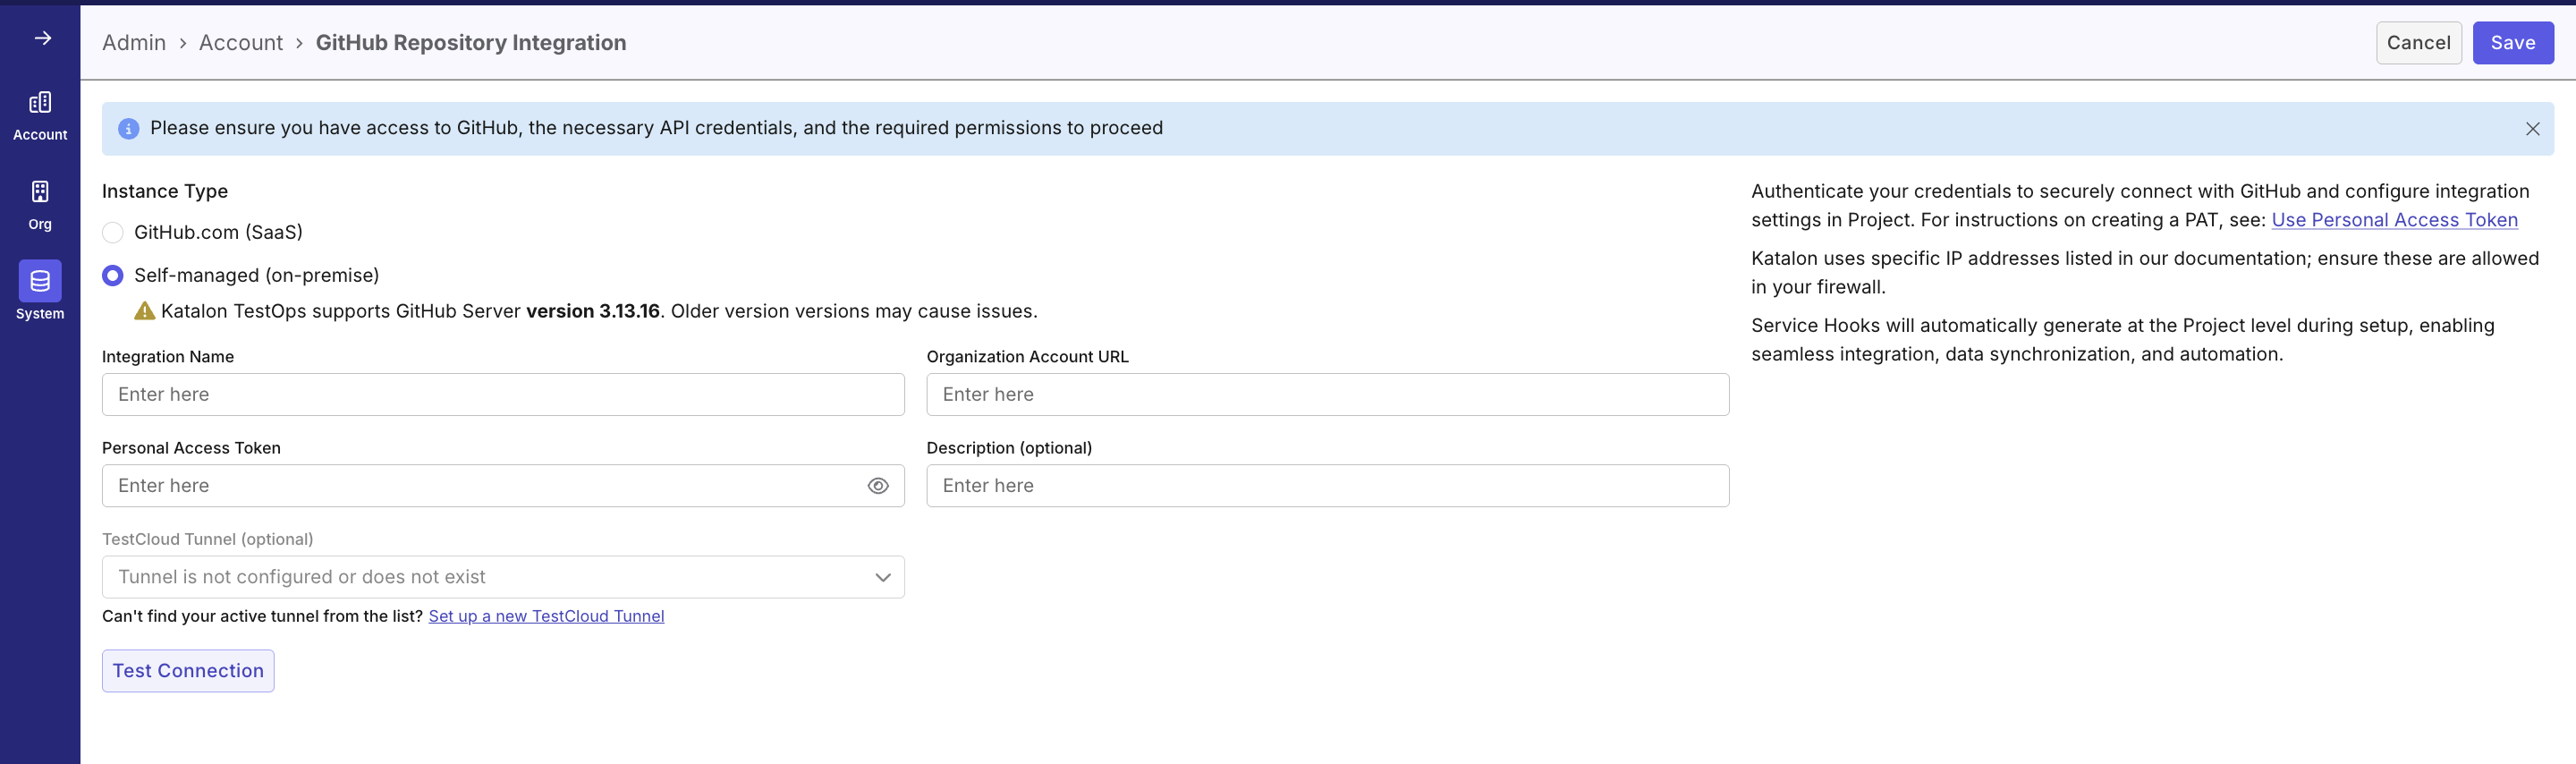Open the Account section in sidebar
2576x764 pixels.
40,116
